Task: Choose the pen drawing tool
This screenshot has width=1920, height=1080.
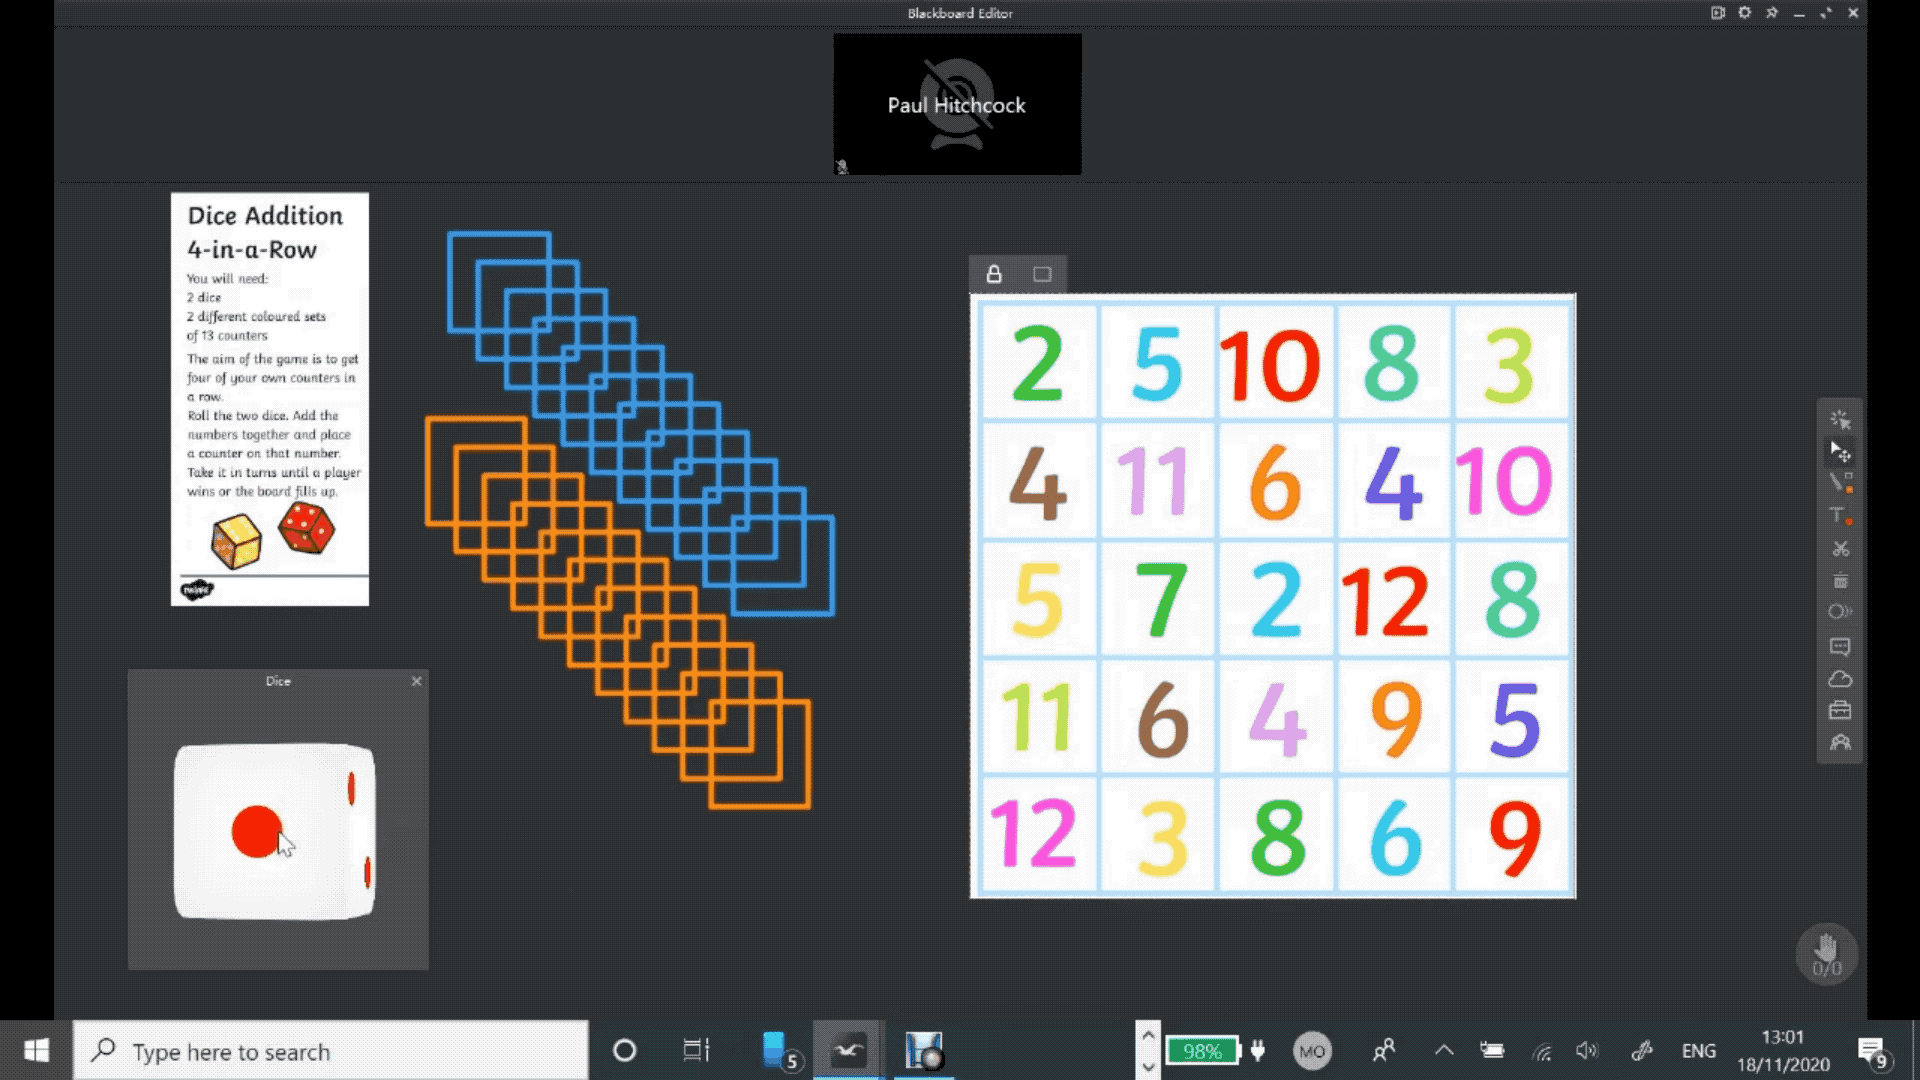Action: pyautogui.click(x=1840, y=484)
